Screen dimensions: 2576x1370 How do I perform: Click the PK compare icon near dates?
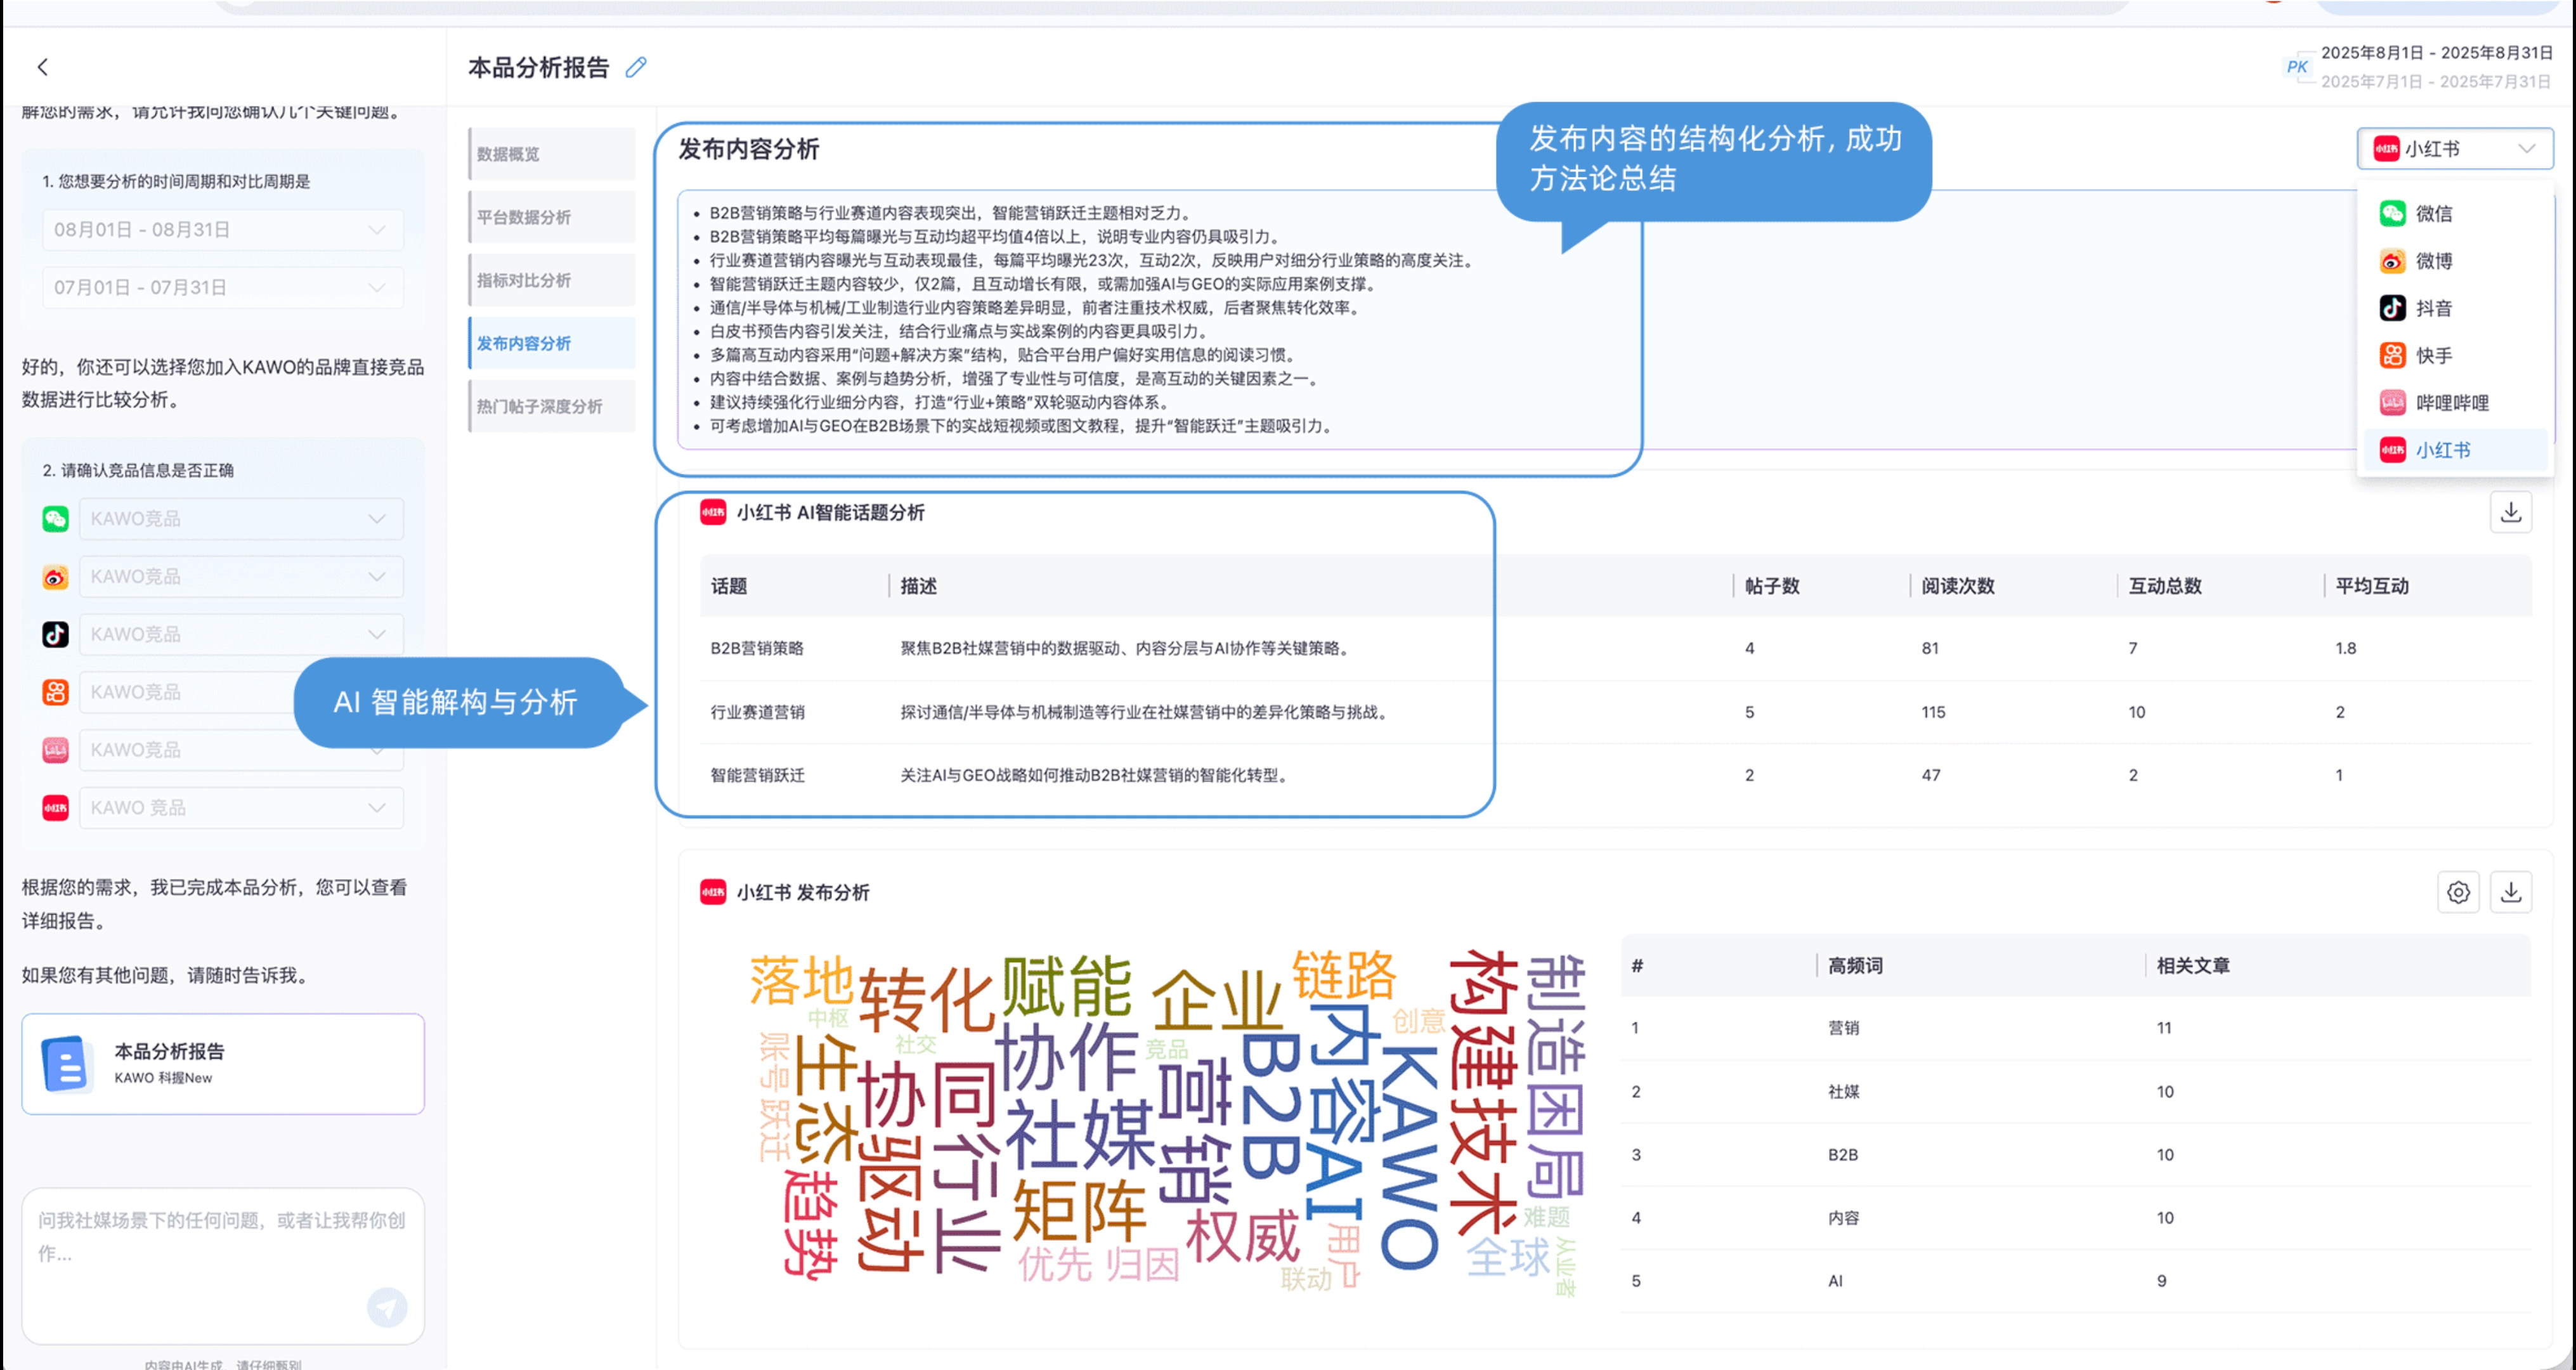(2297, 67)
